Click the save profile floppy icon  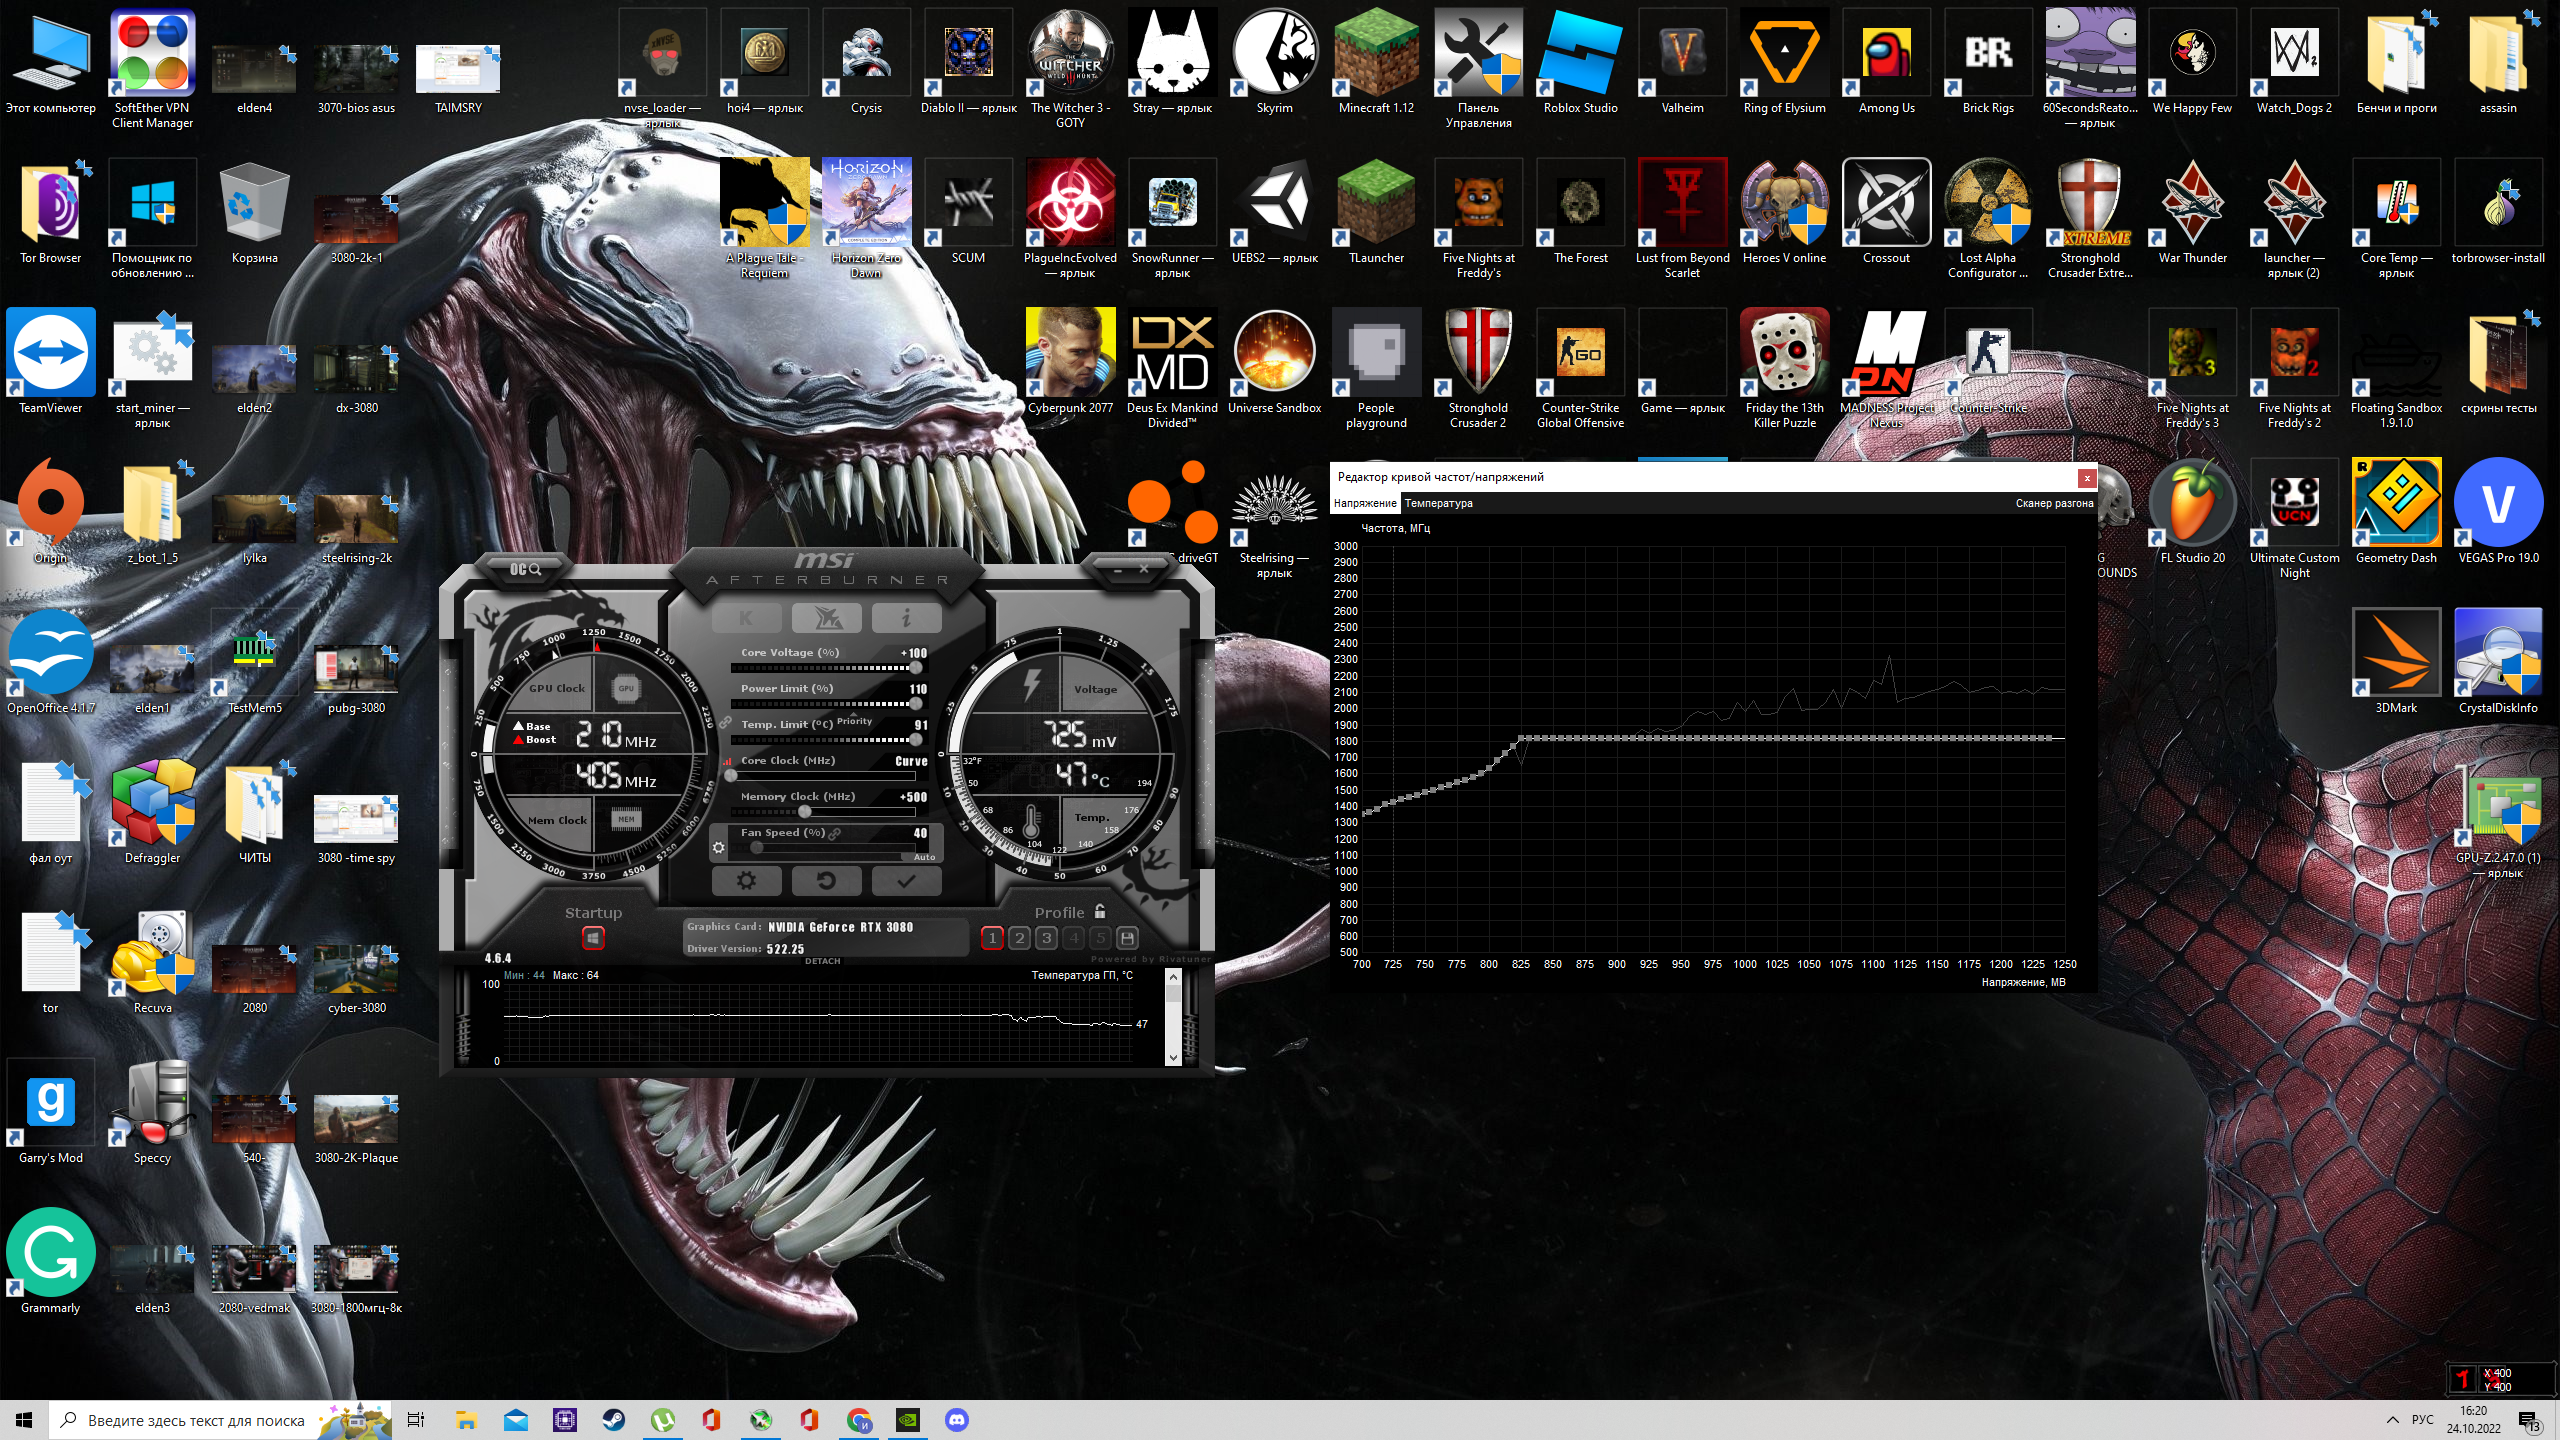tap(1127, 938)
